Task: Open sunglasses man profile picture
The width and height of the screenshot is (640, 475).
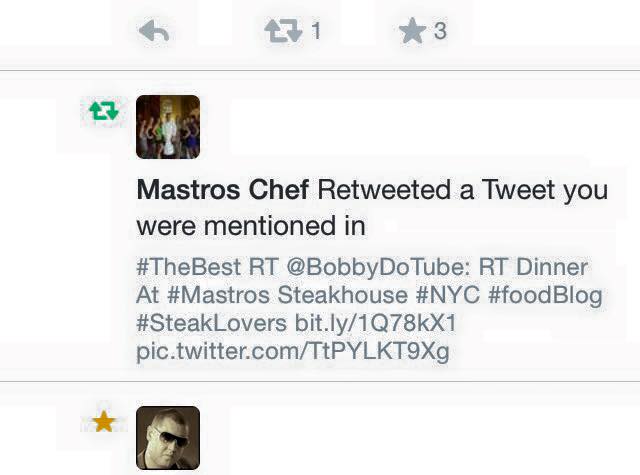Action: 168,438
